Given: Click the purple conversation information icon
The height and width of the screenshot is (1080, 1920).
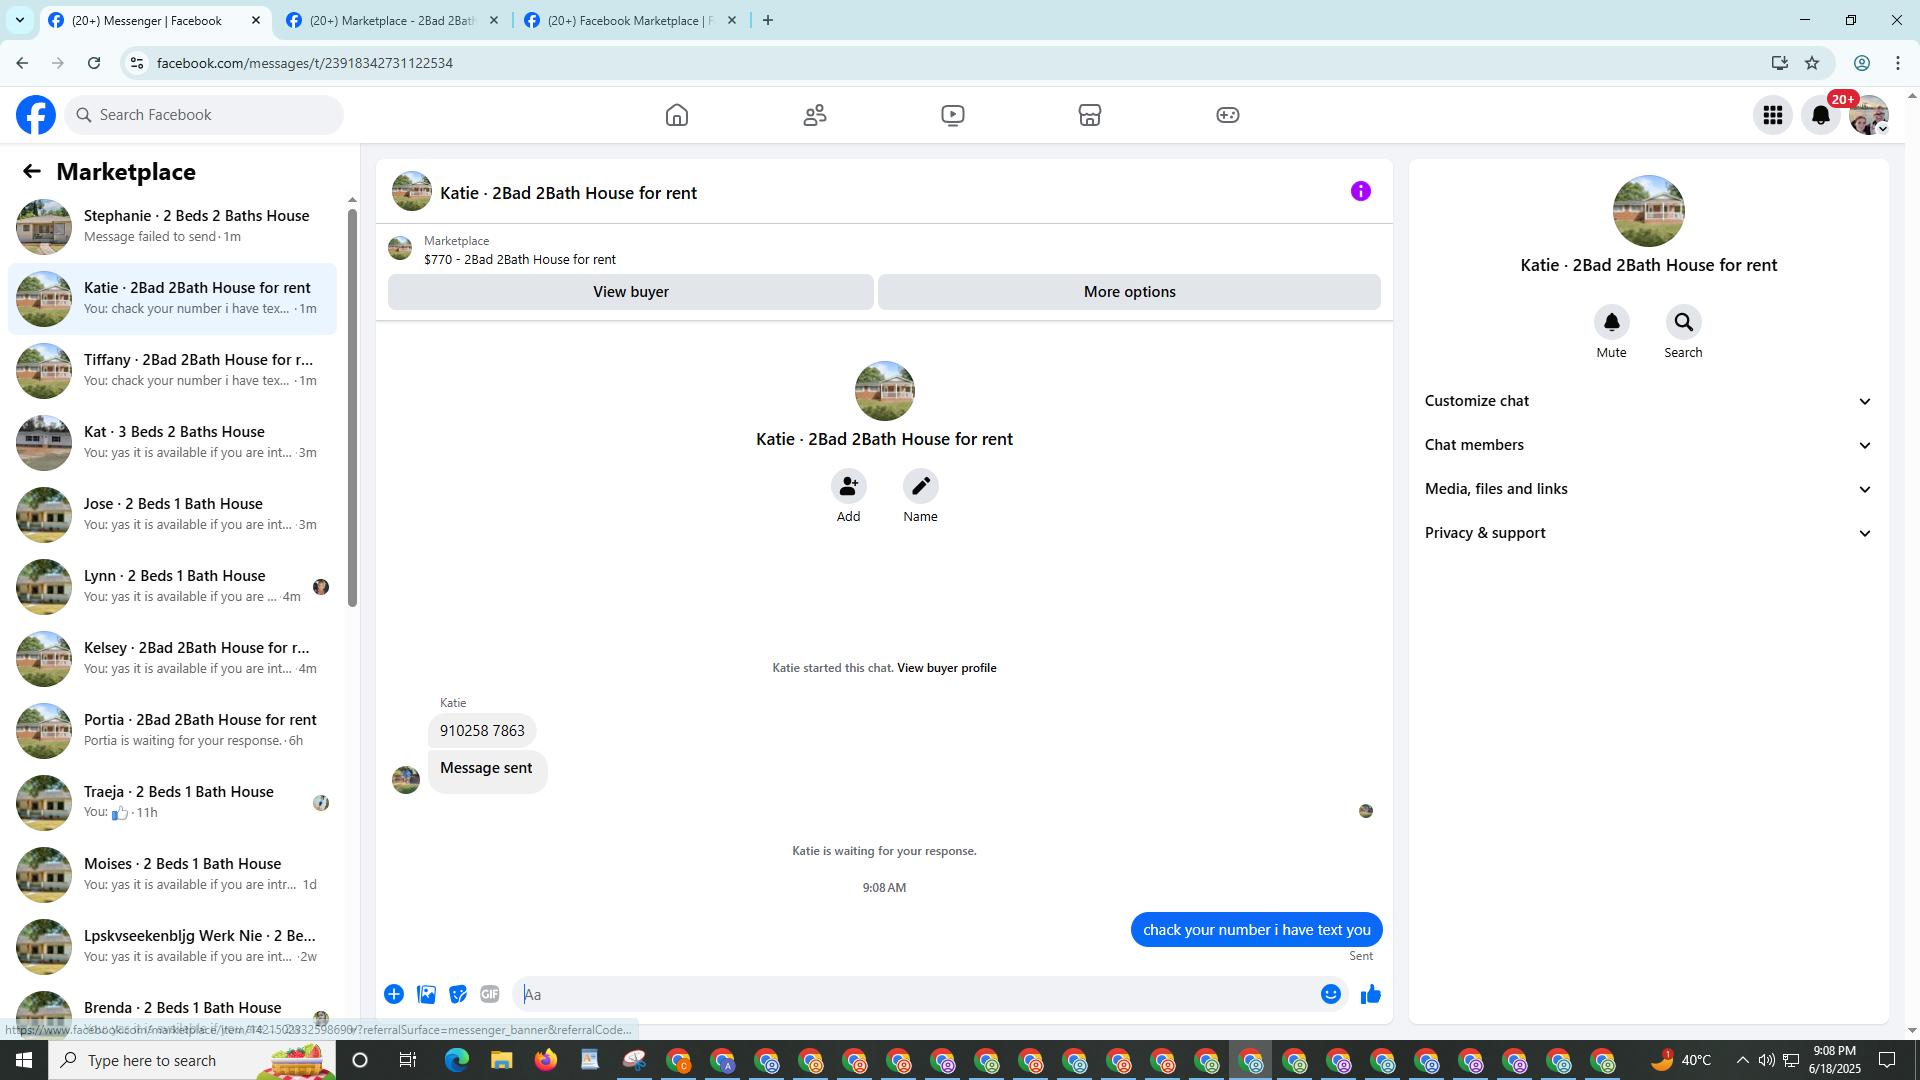Looking at the screenshot, I should (x=1361, y=191).
